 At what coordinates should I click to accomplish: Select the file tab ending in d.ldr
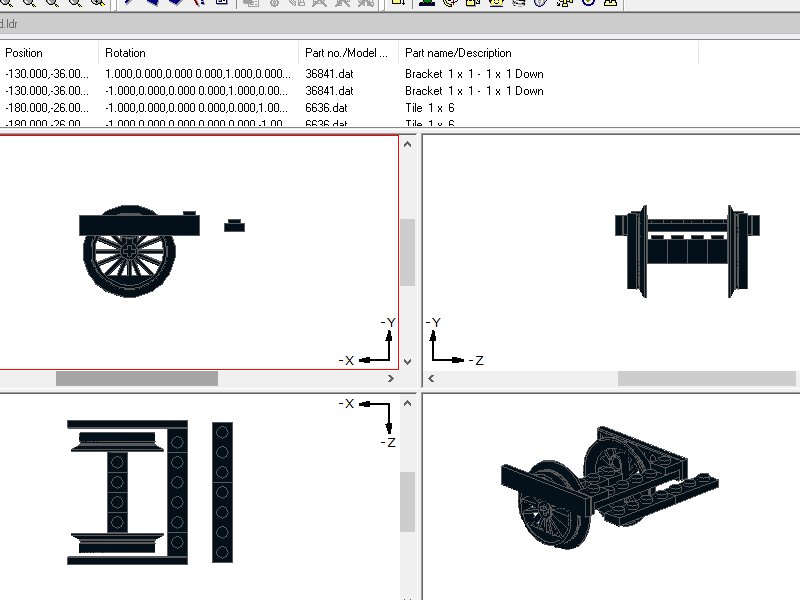(9, 24)
